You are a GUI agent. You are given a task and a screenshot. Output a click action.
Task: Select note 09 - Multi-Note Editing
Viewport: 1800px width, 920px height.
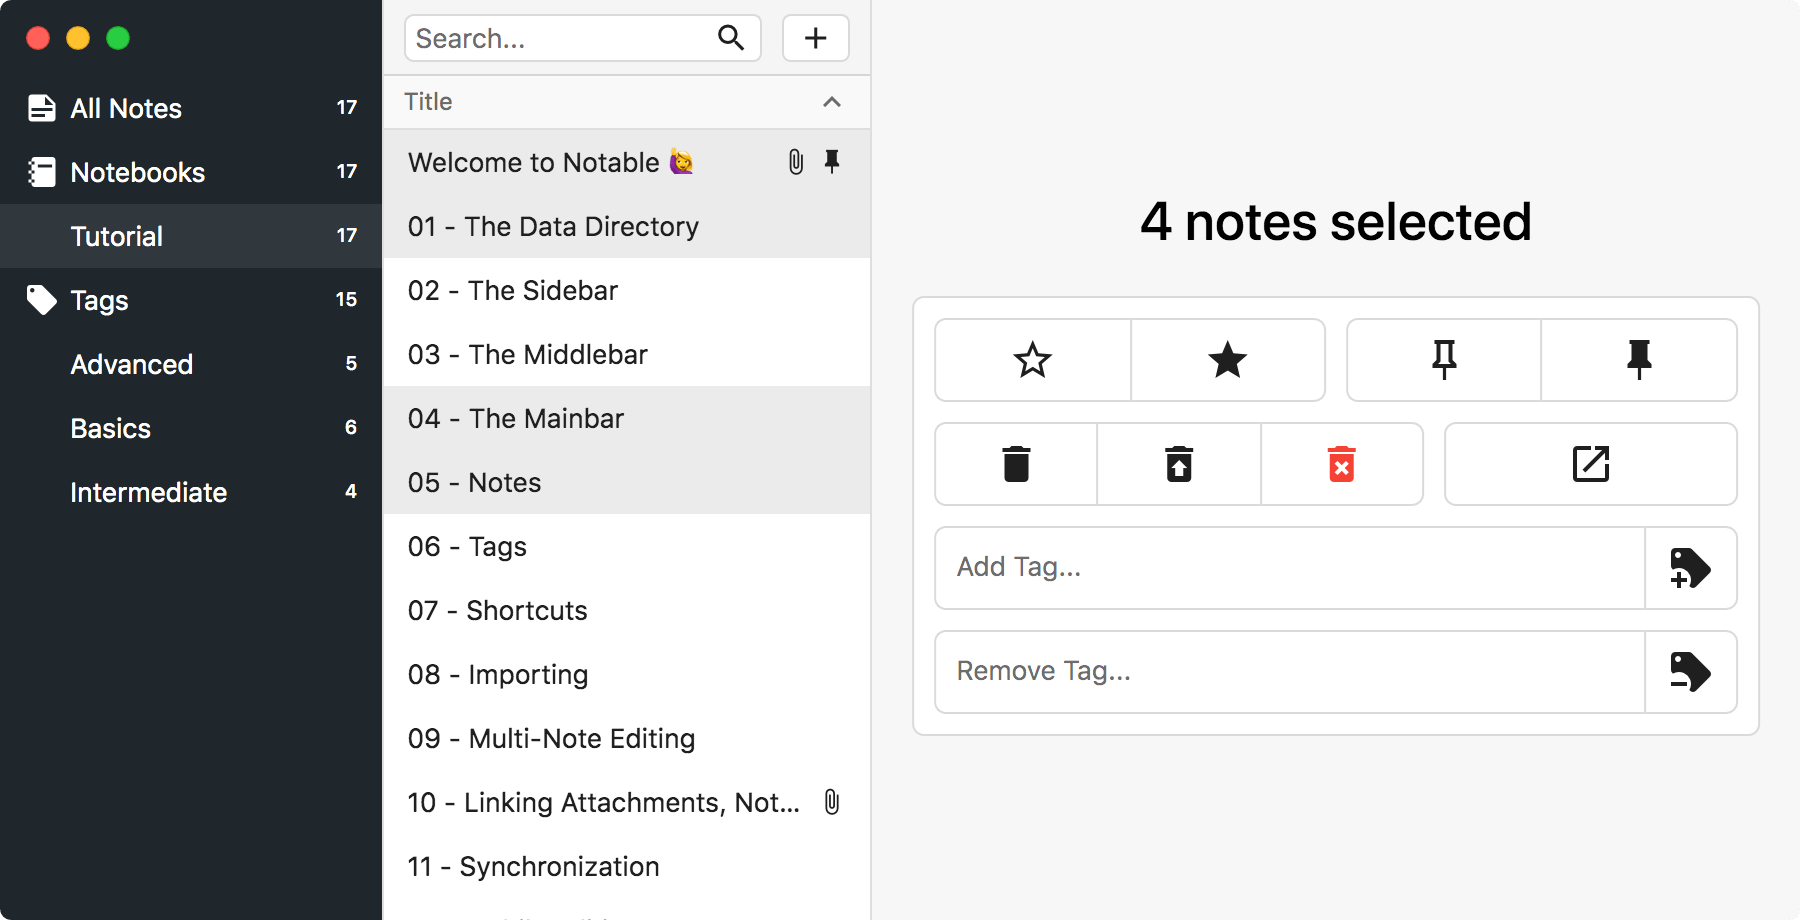(x=551, y=738)
